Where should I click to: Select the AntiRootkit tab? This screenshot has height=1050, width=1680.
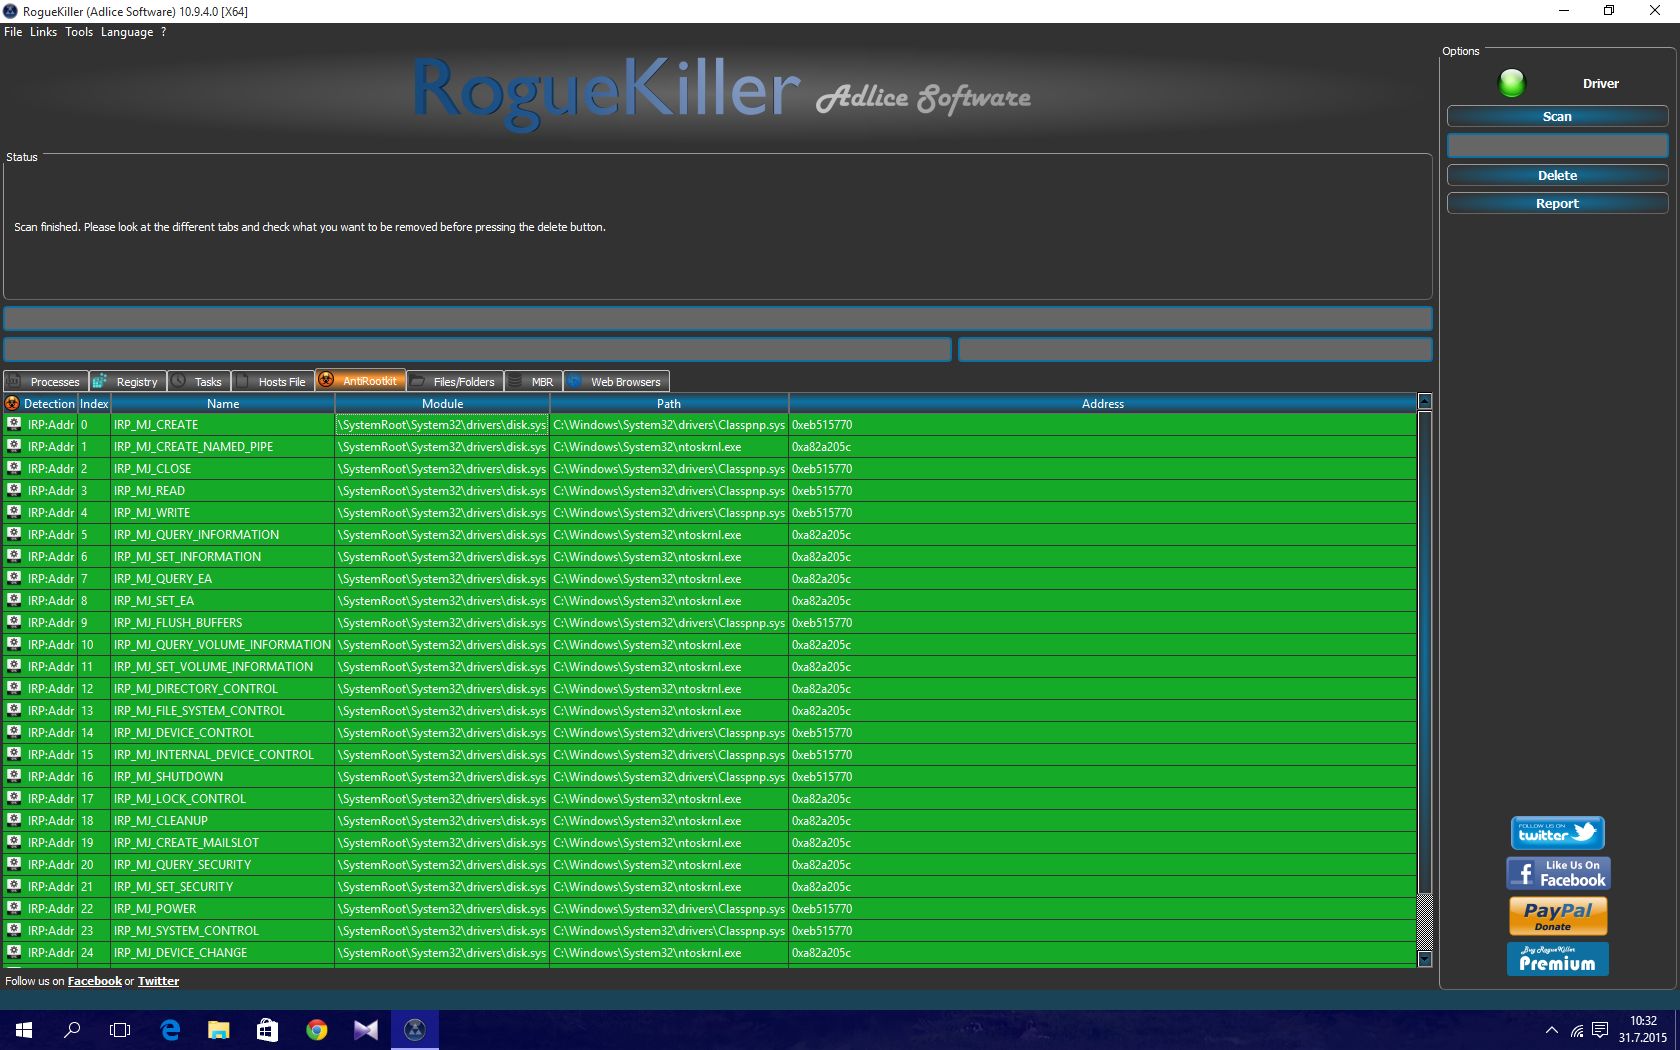click(x=360, y=380)
